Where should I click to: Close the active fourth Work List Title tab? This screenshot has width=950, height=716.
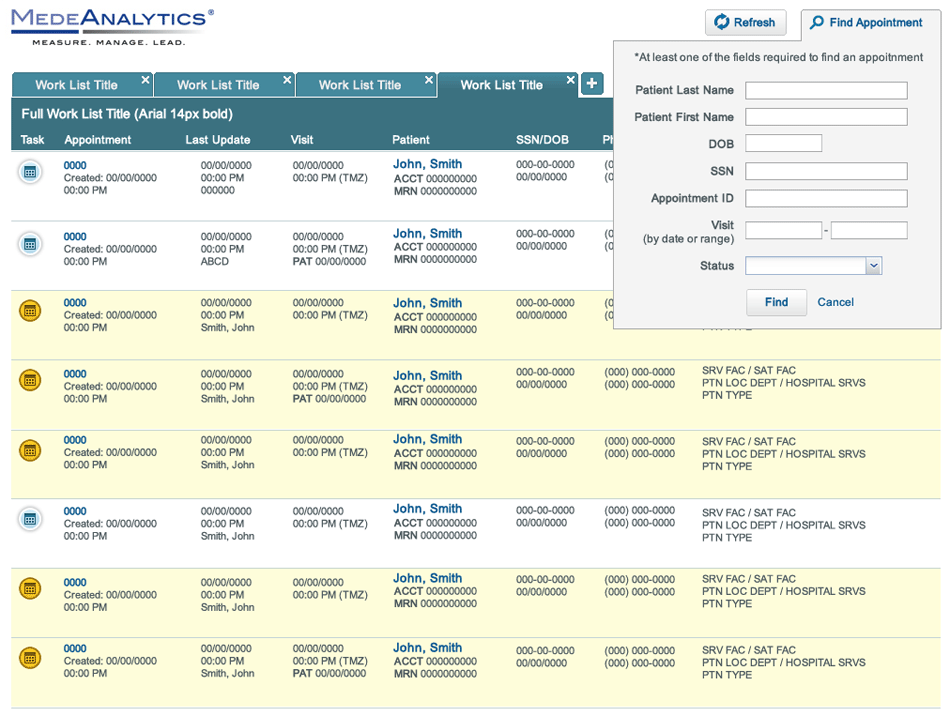tap(571, 80)
